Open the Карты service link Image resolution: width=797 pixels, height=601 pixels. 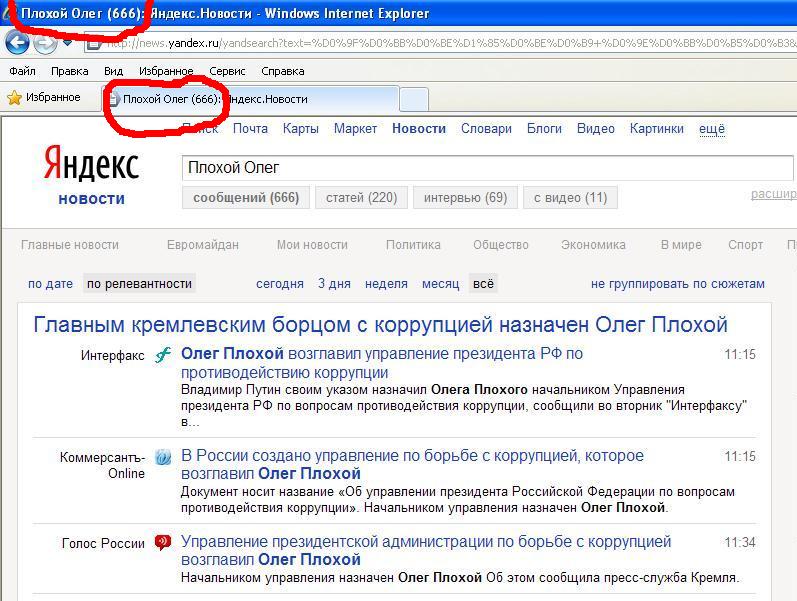coord(300,129)
